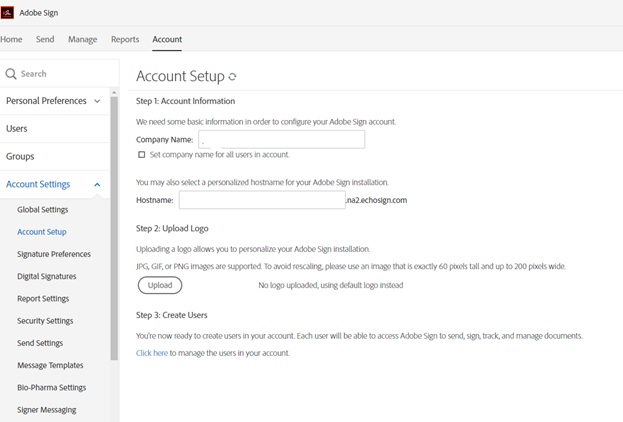Follow the Click here users link
Viewport: 623px width, 422px height.
(152, 353)
